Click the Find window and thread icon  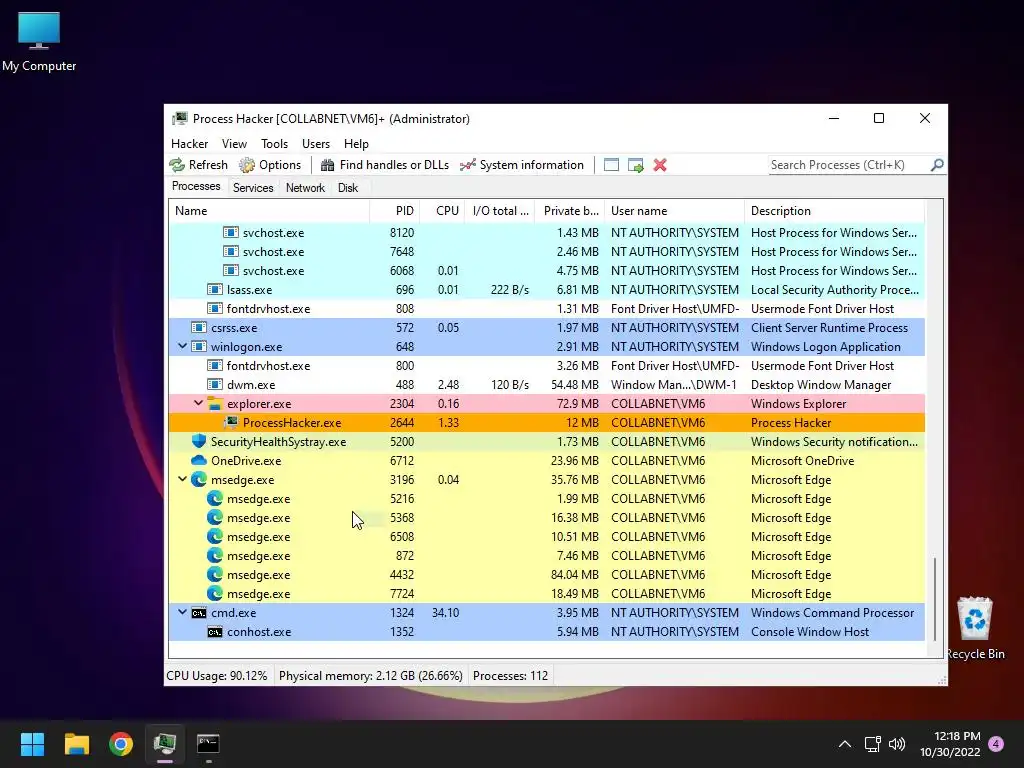(635, 165)
